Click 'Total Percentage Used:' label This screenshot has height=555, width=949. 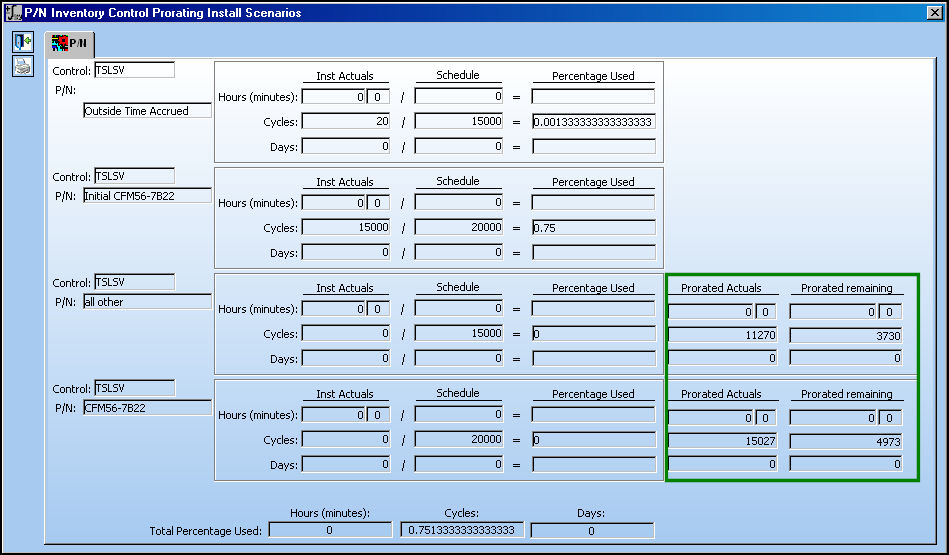(206, 531)
